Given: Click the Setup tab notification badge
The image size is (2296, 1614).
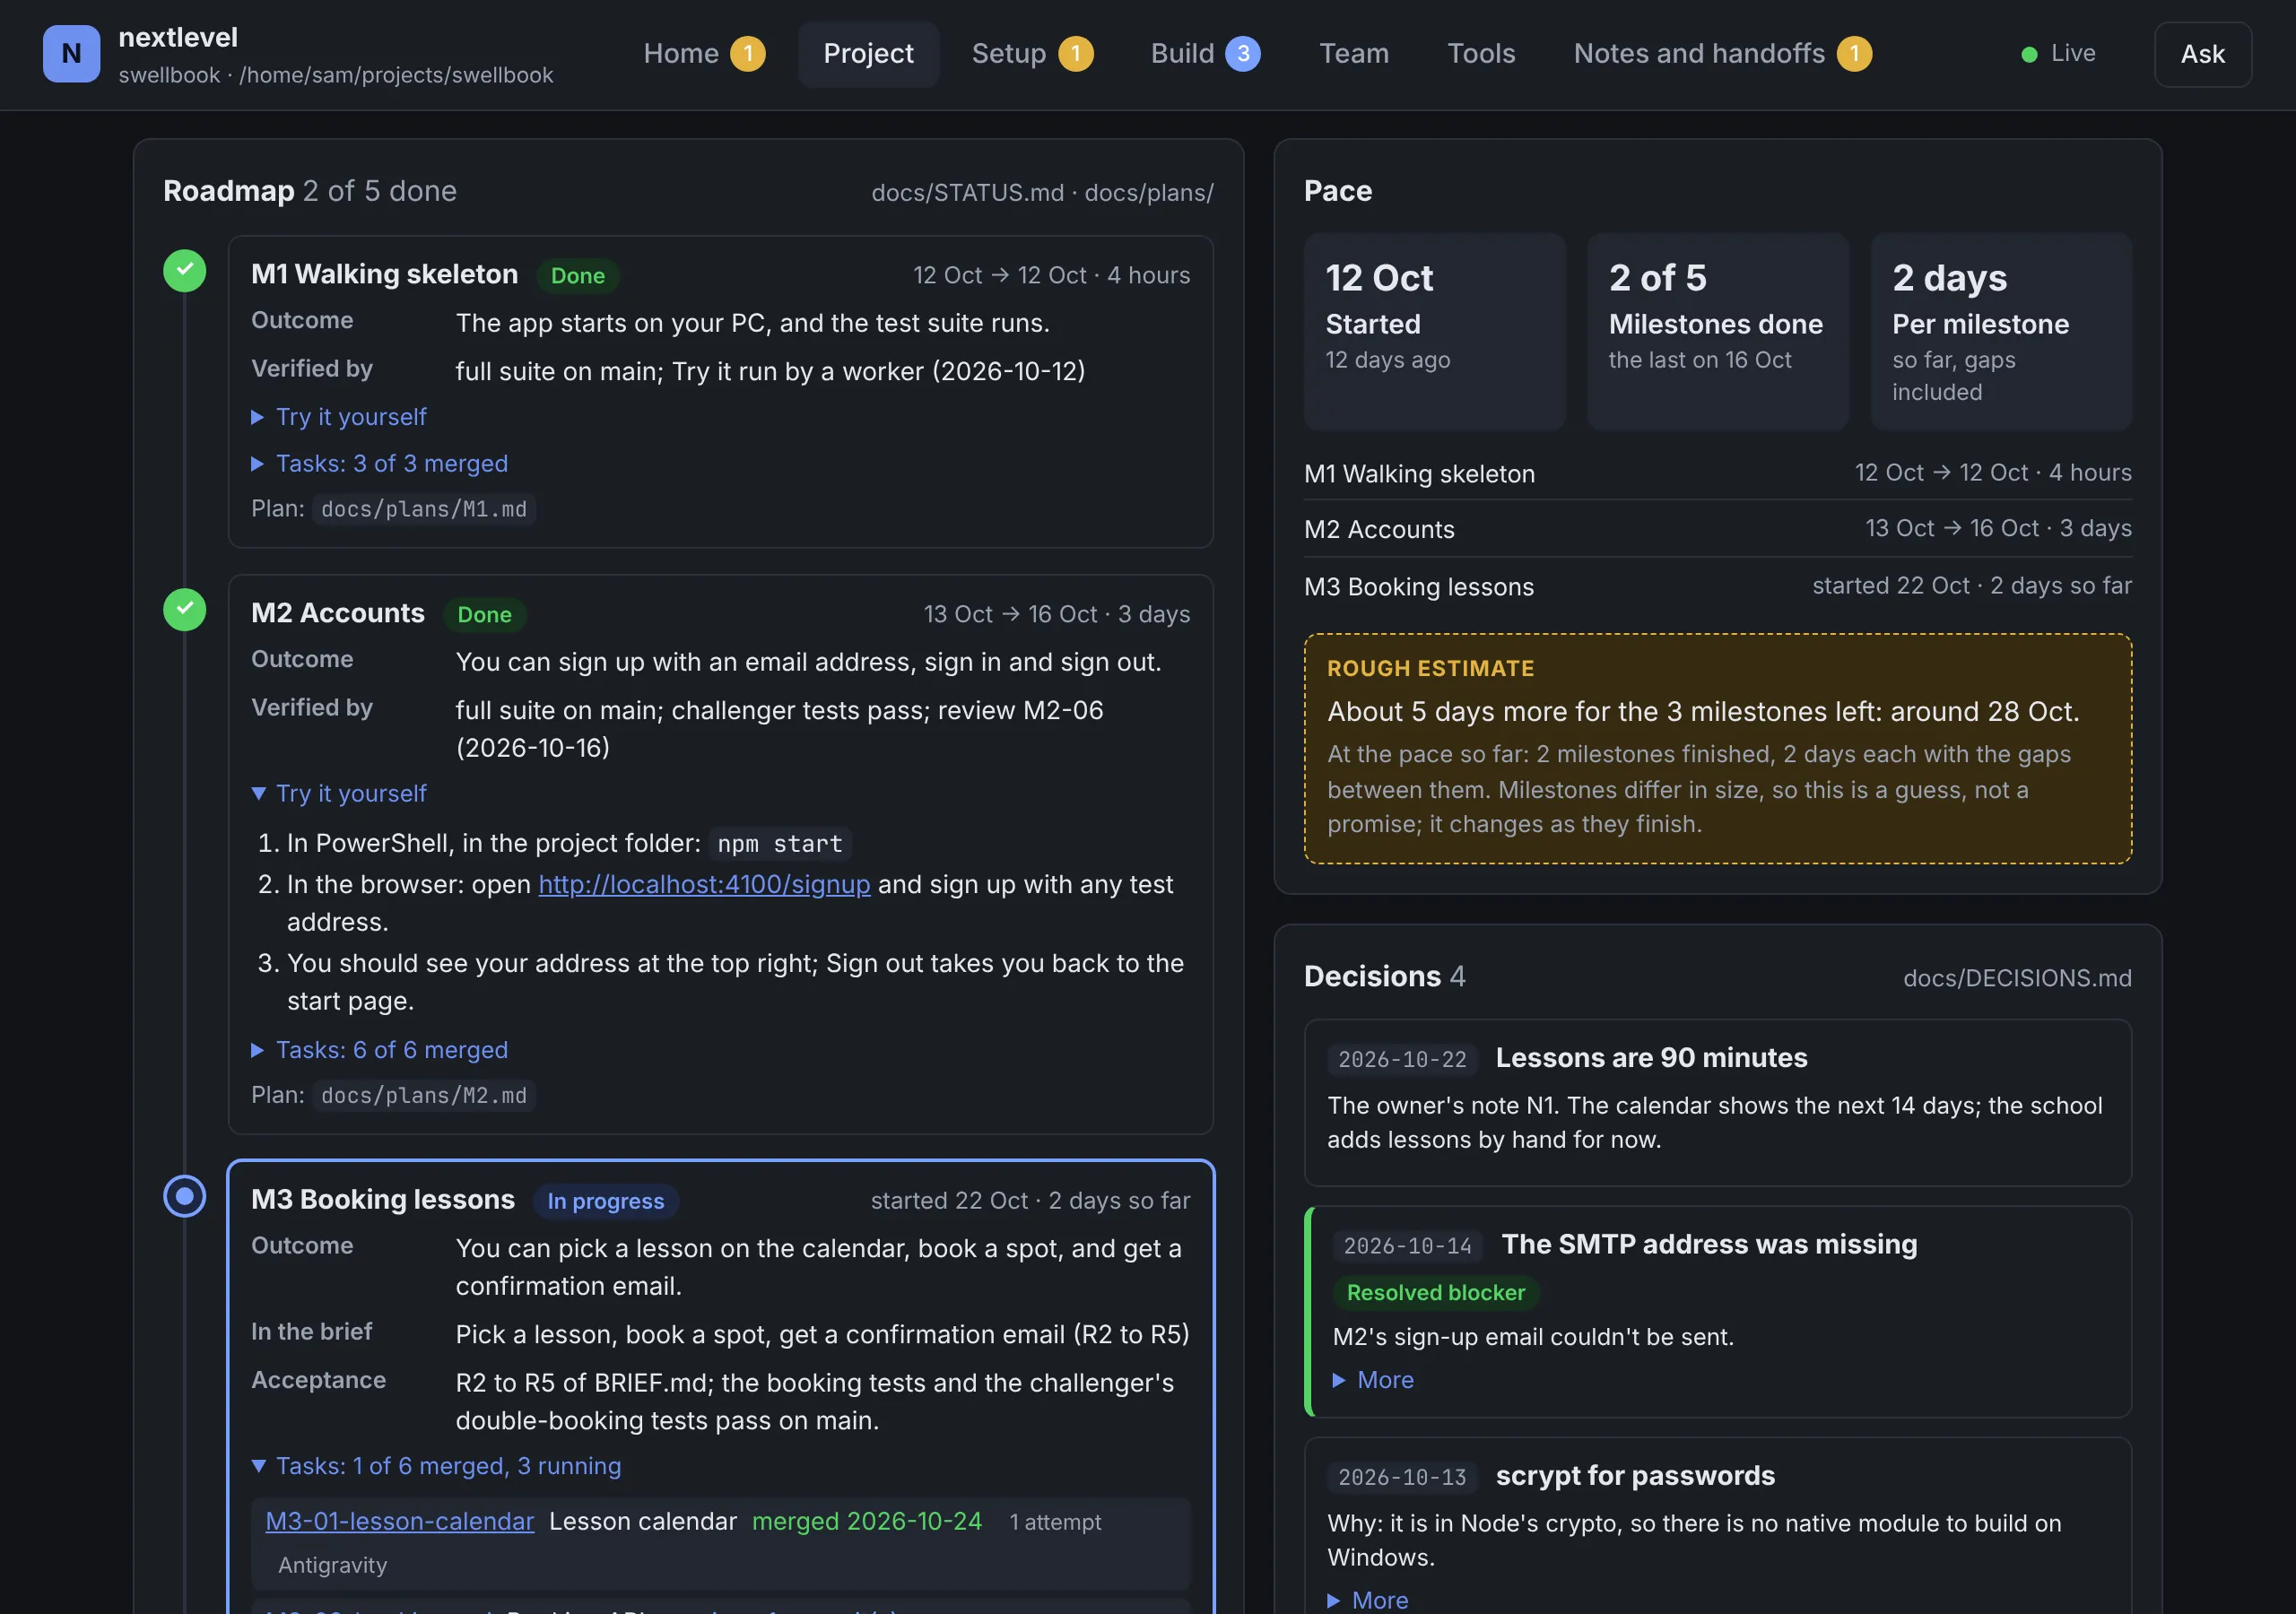Looking at the screenshot, I should 1076,54.
